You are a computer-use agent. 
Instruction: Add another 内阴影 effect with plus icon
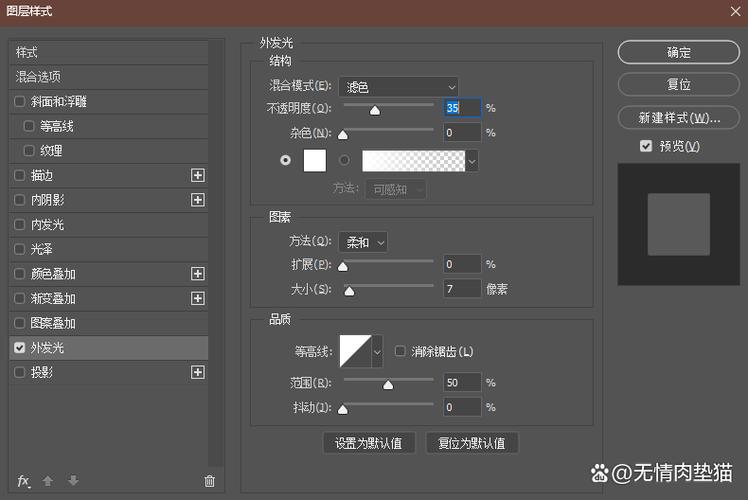pos(197,200)
